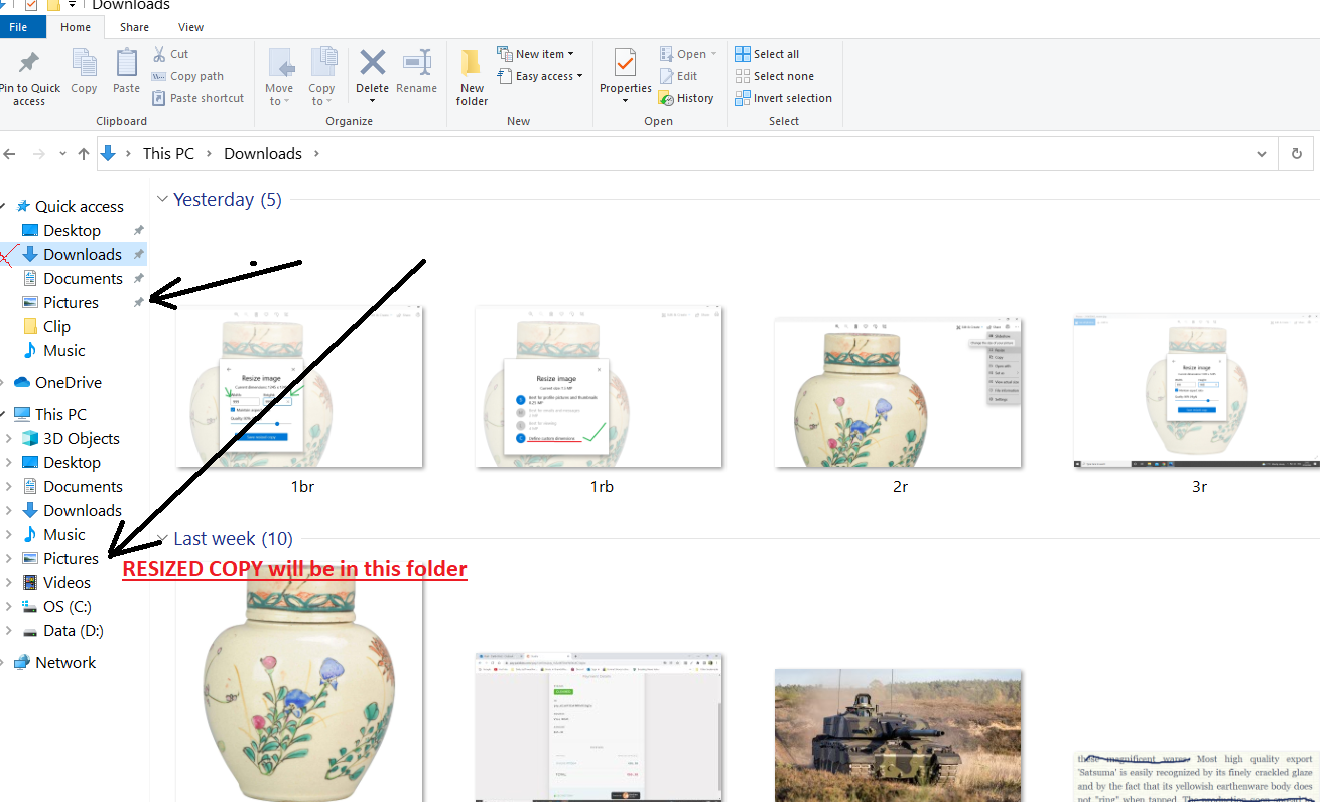Collapse the Yesterday file group
Viewport: 1320px width, 802px height.
162,200
